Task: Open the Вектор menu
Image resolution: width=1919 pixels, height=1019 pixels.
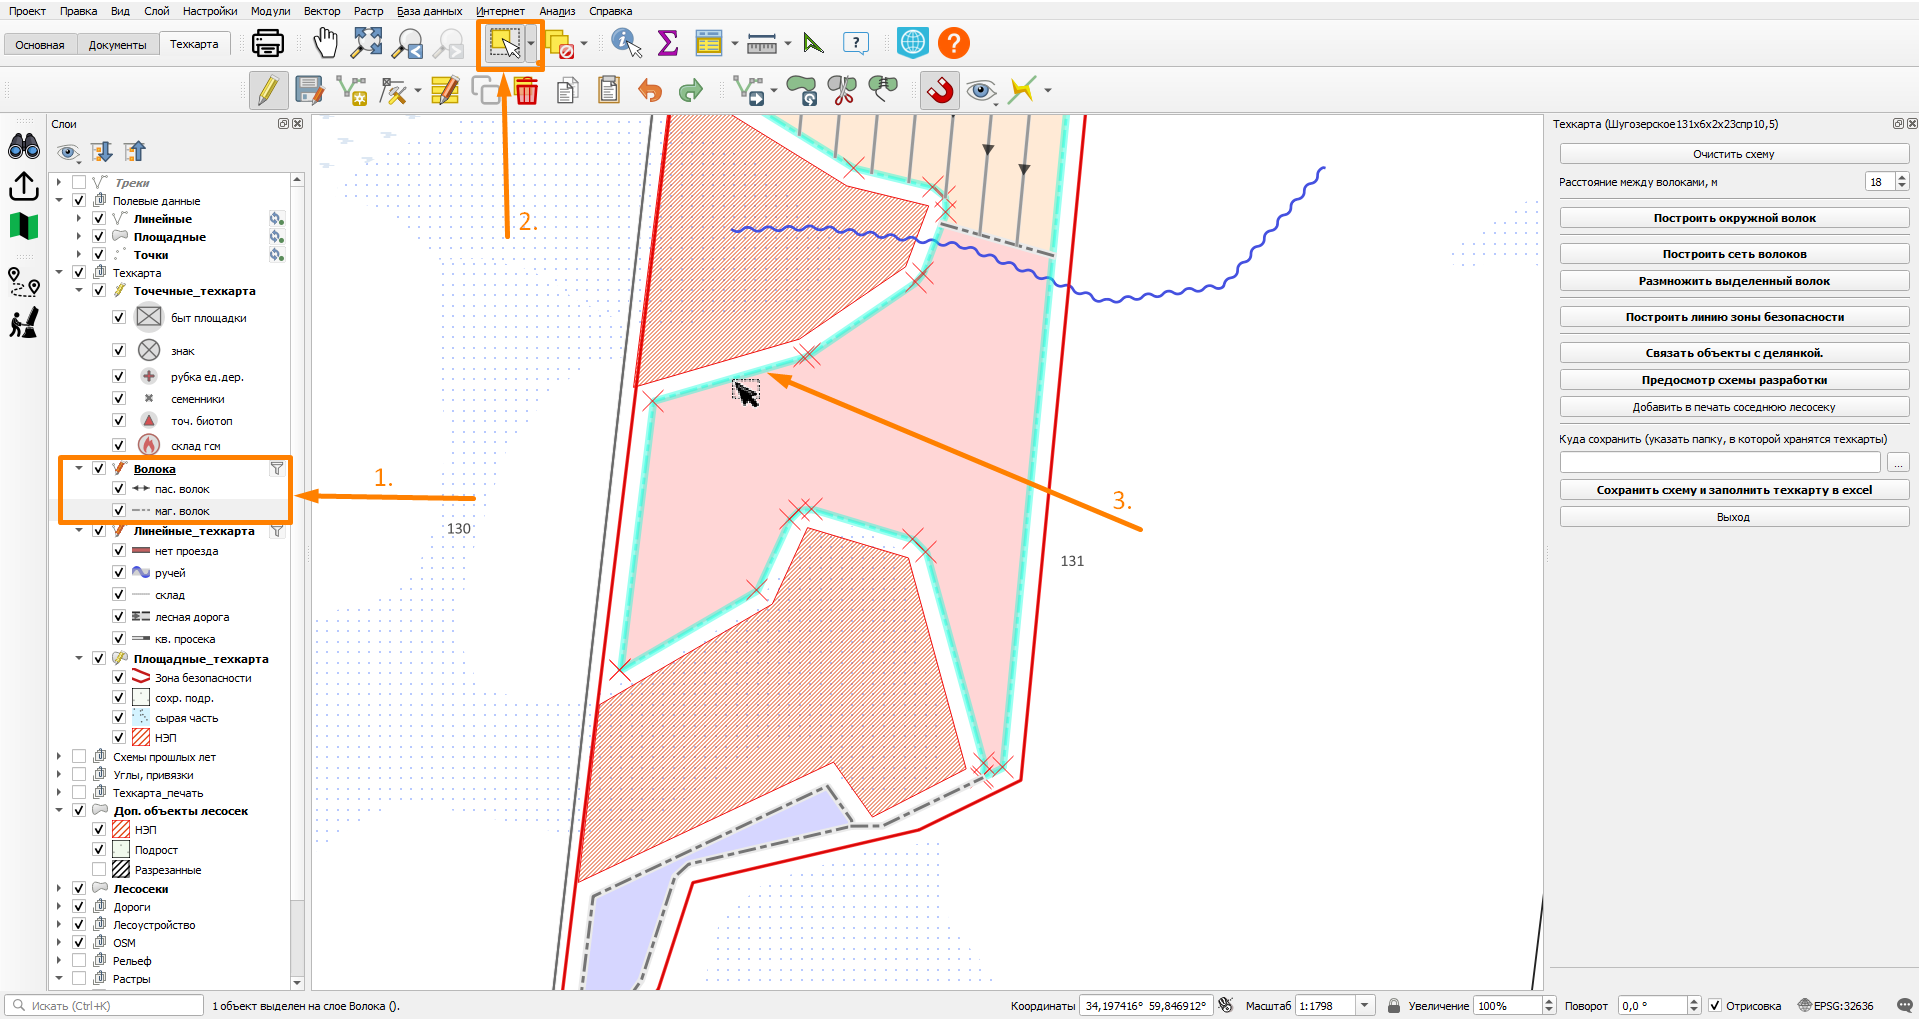Action: 322,11
